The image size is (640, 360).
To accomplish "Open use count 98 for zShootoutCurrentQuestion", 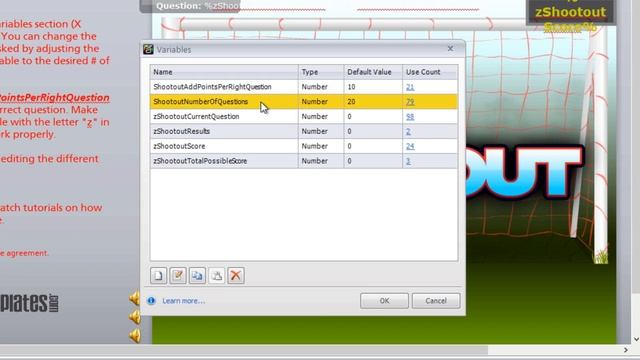I will [410, 117].
